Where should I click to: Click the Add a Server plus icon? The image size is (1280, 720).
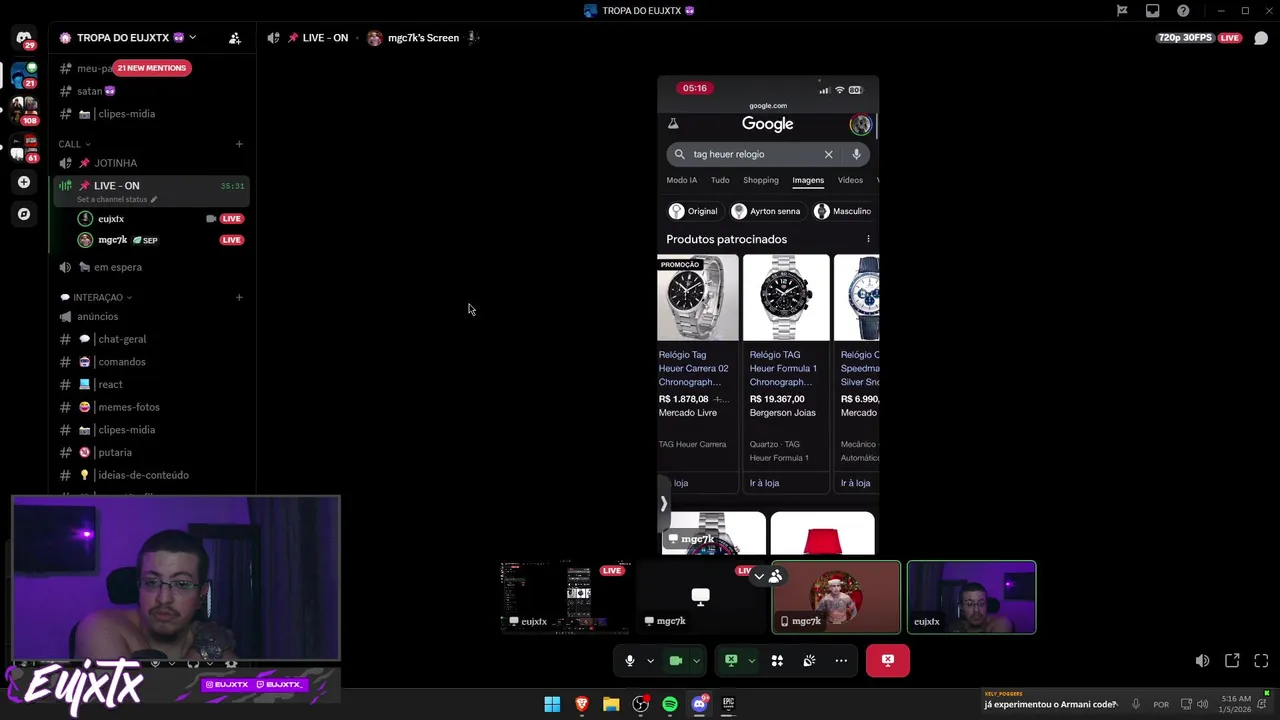tap(24, 182)
